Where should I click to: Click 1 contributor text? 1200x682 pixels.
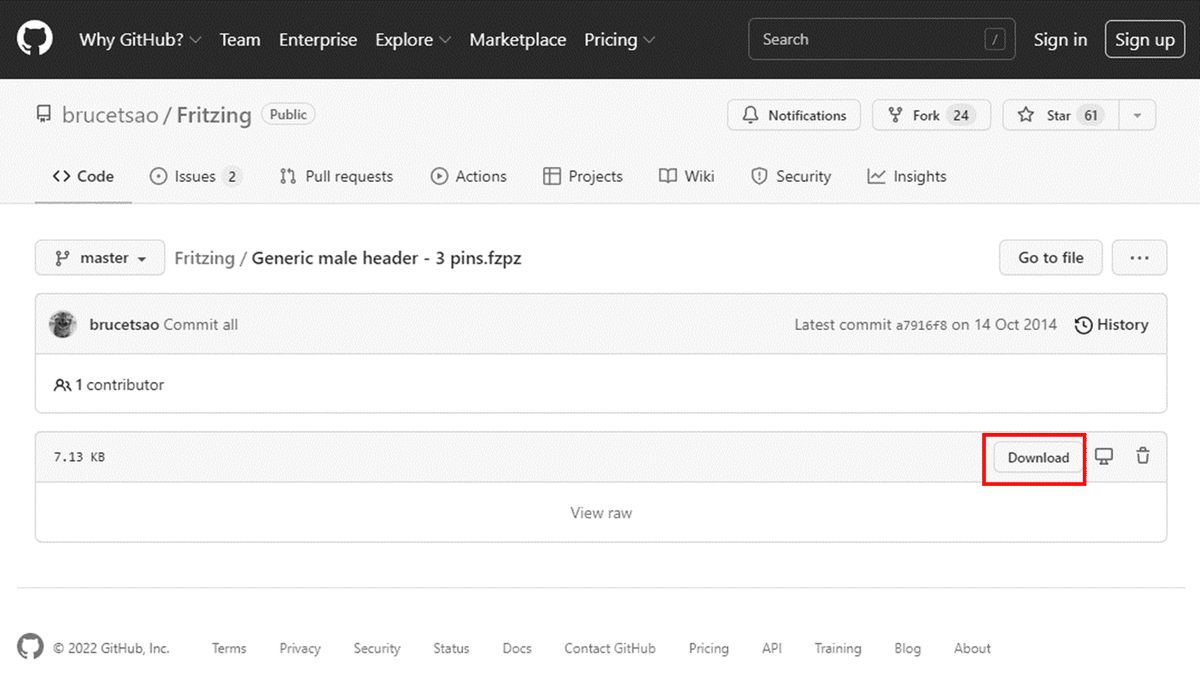click(x=109, y=384)
